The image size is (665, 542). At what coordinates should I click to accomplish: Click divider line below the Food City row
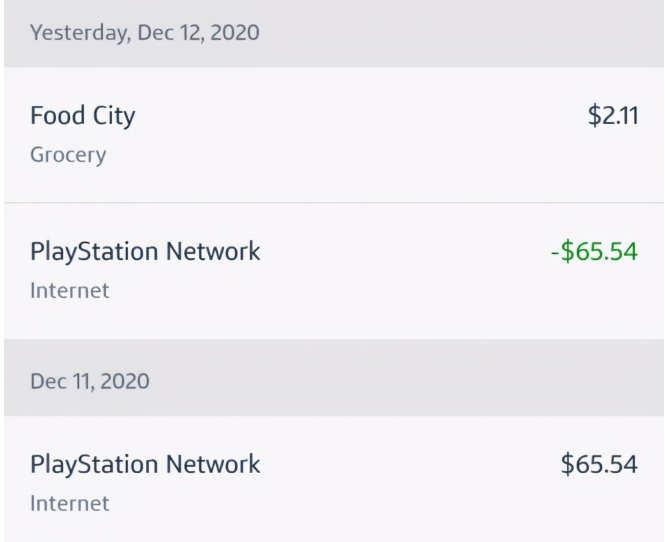[332, 203]
